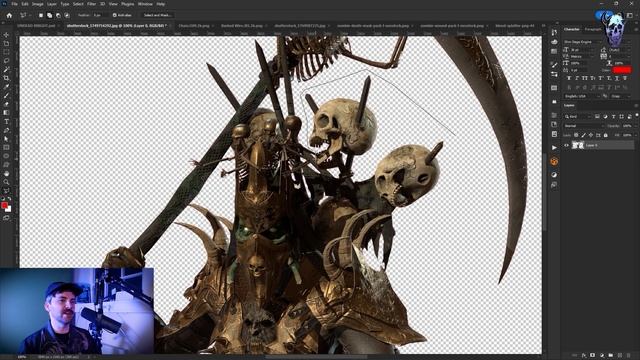Click the red text Color swatch
The width and height of the screenshot is (640, 360).
(622, 70)
